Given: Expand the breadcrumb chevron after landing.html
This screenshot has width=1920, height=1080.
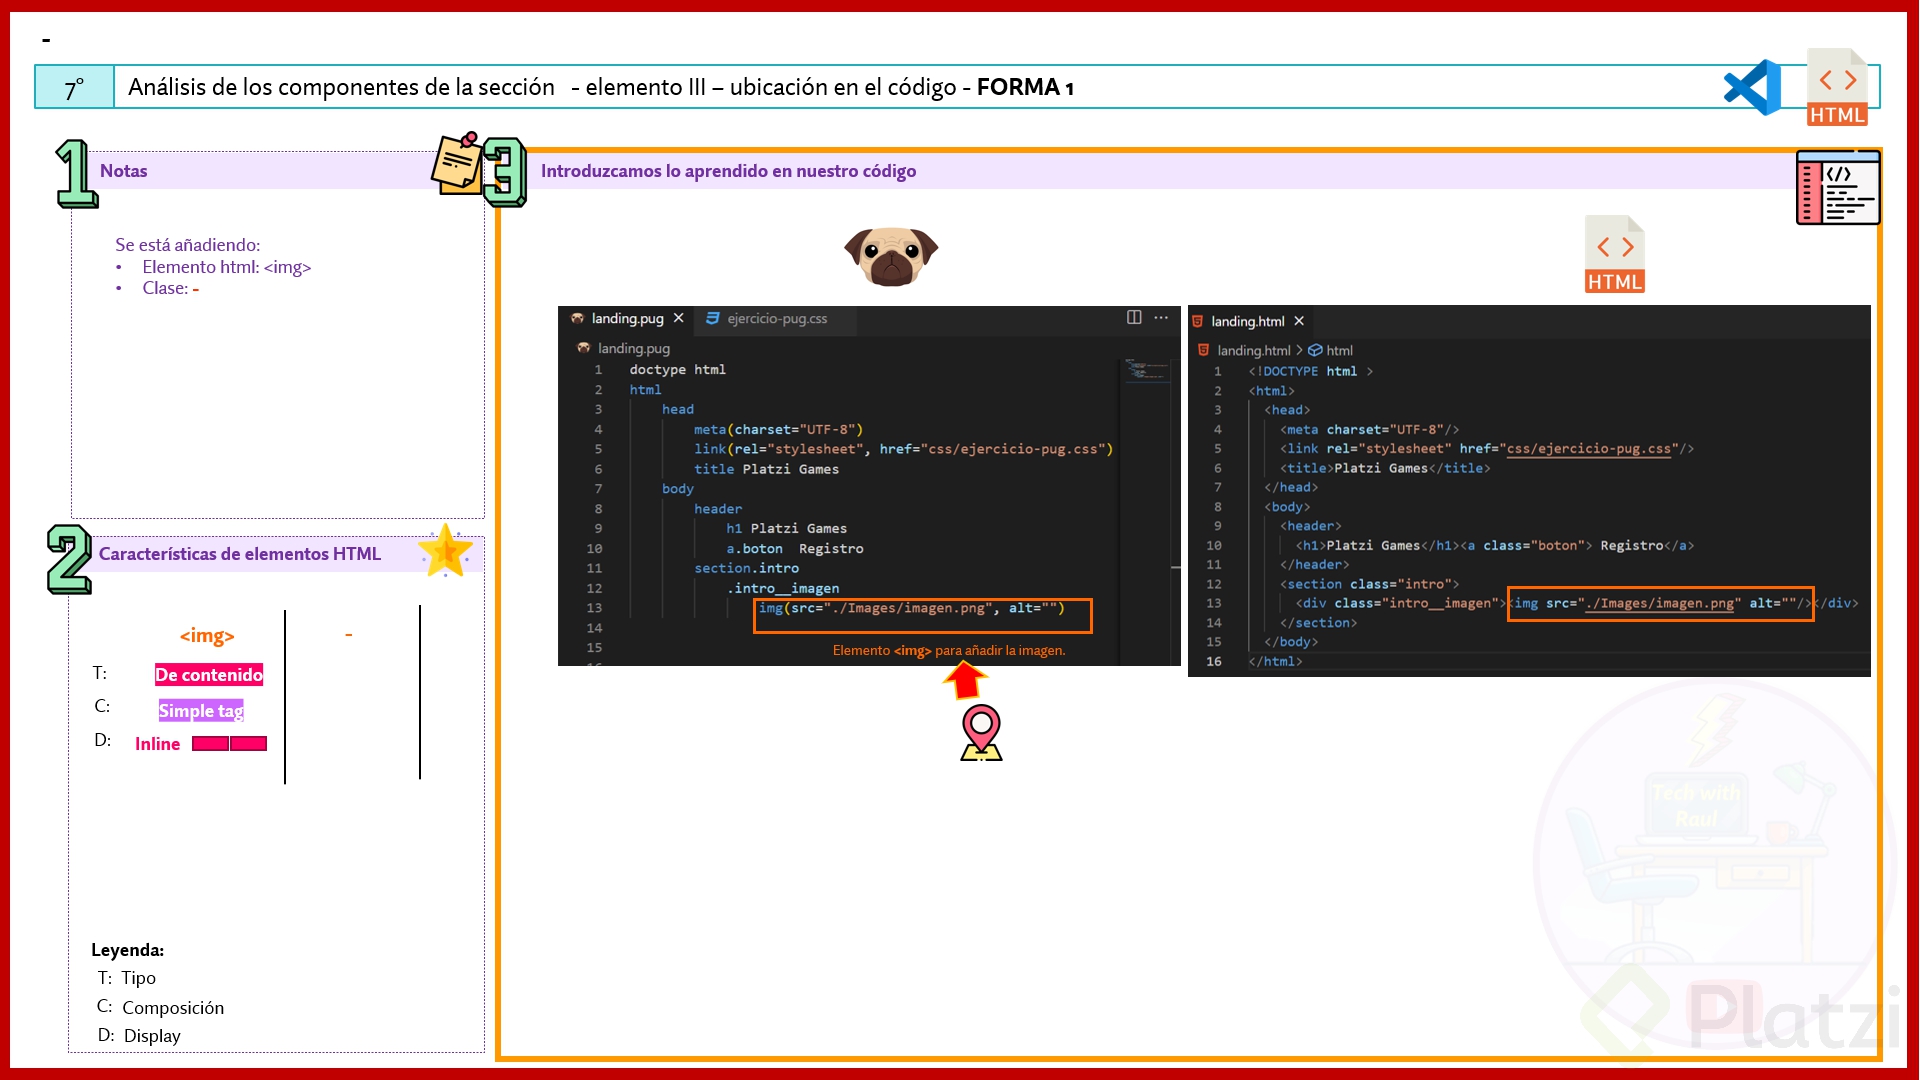Looking at the screenshot, I should [x=1299, y=350].
